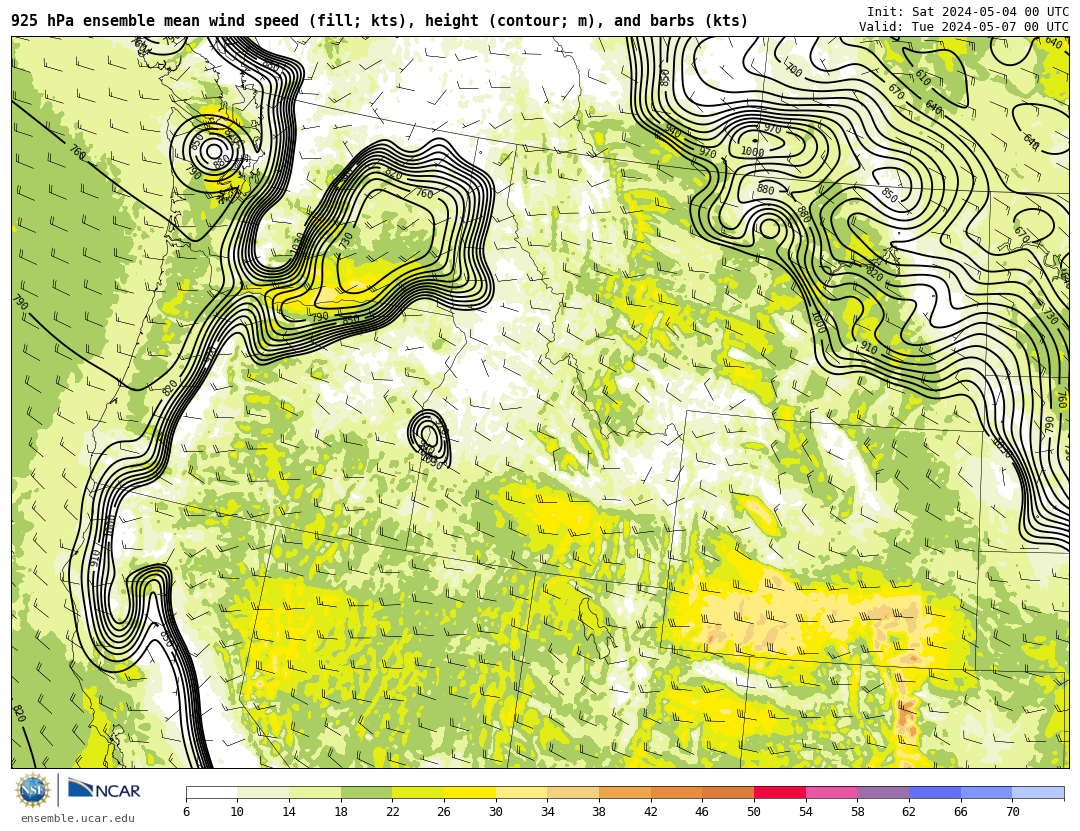Screen dimensions: 1080x831
Task: Pick the pink 54–58 kts colorbar swatch
Action: [x=831, y=792]
